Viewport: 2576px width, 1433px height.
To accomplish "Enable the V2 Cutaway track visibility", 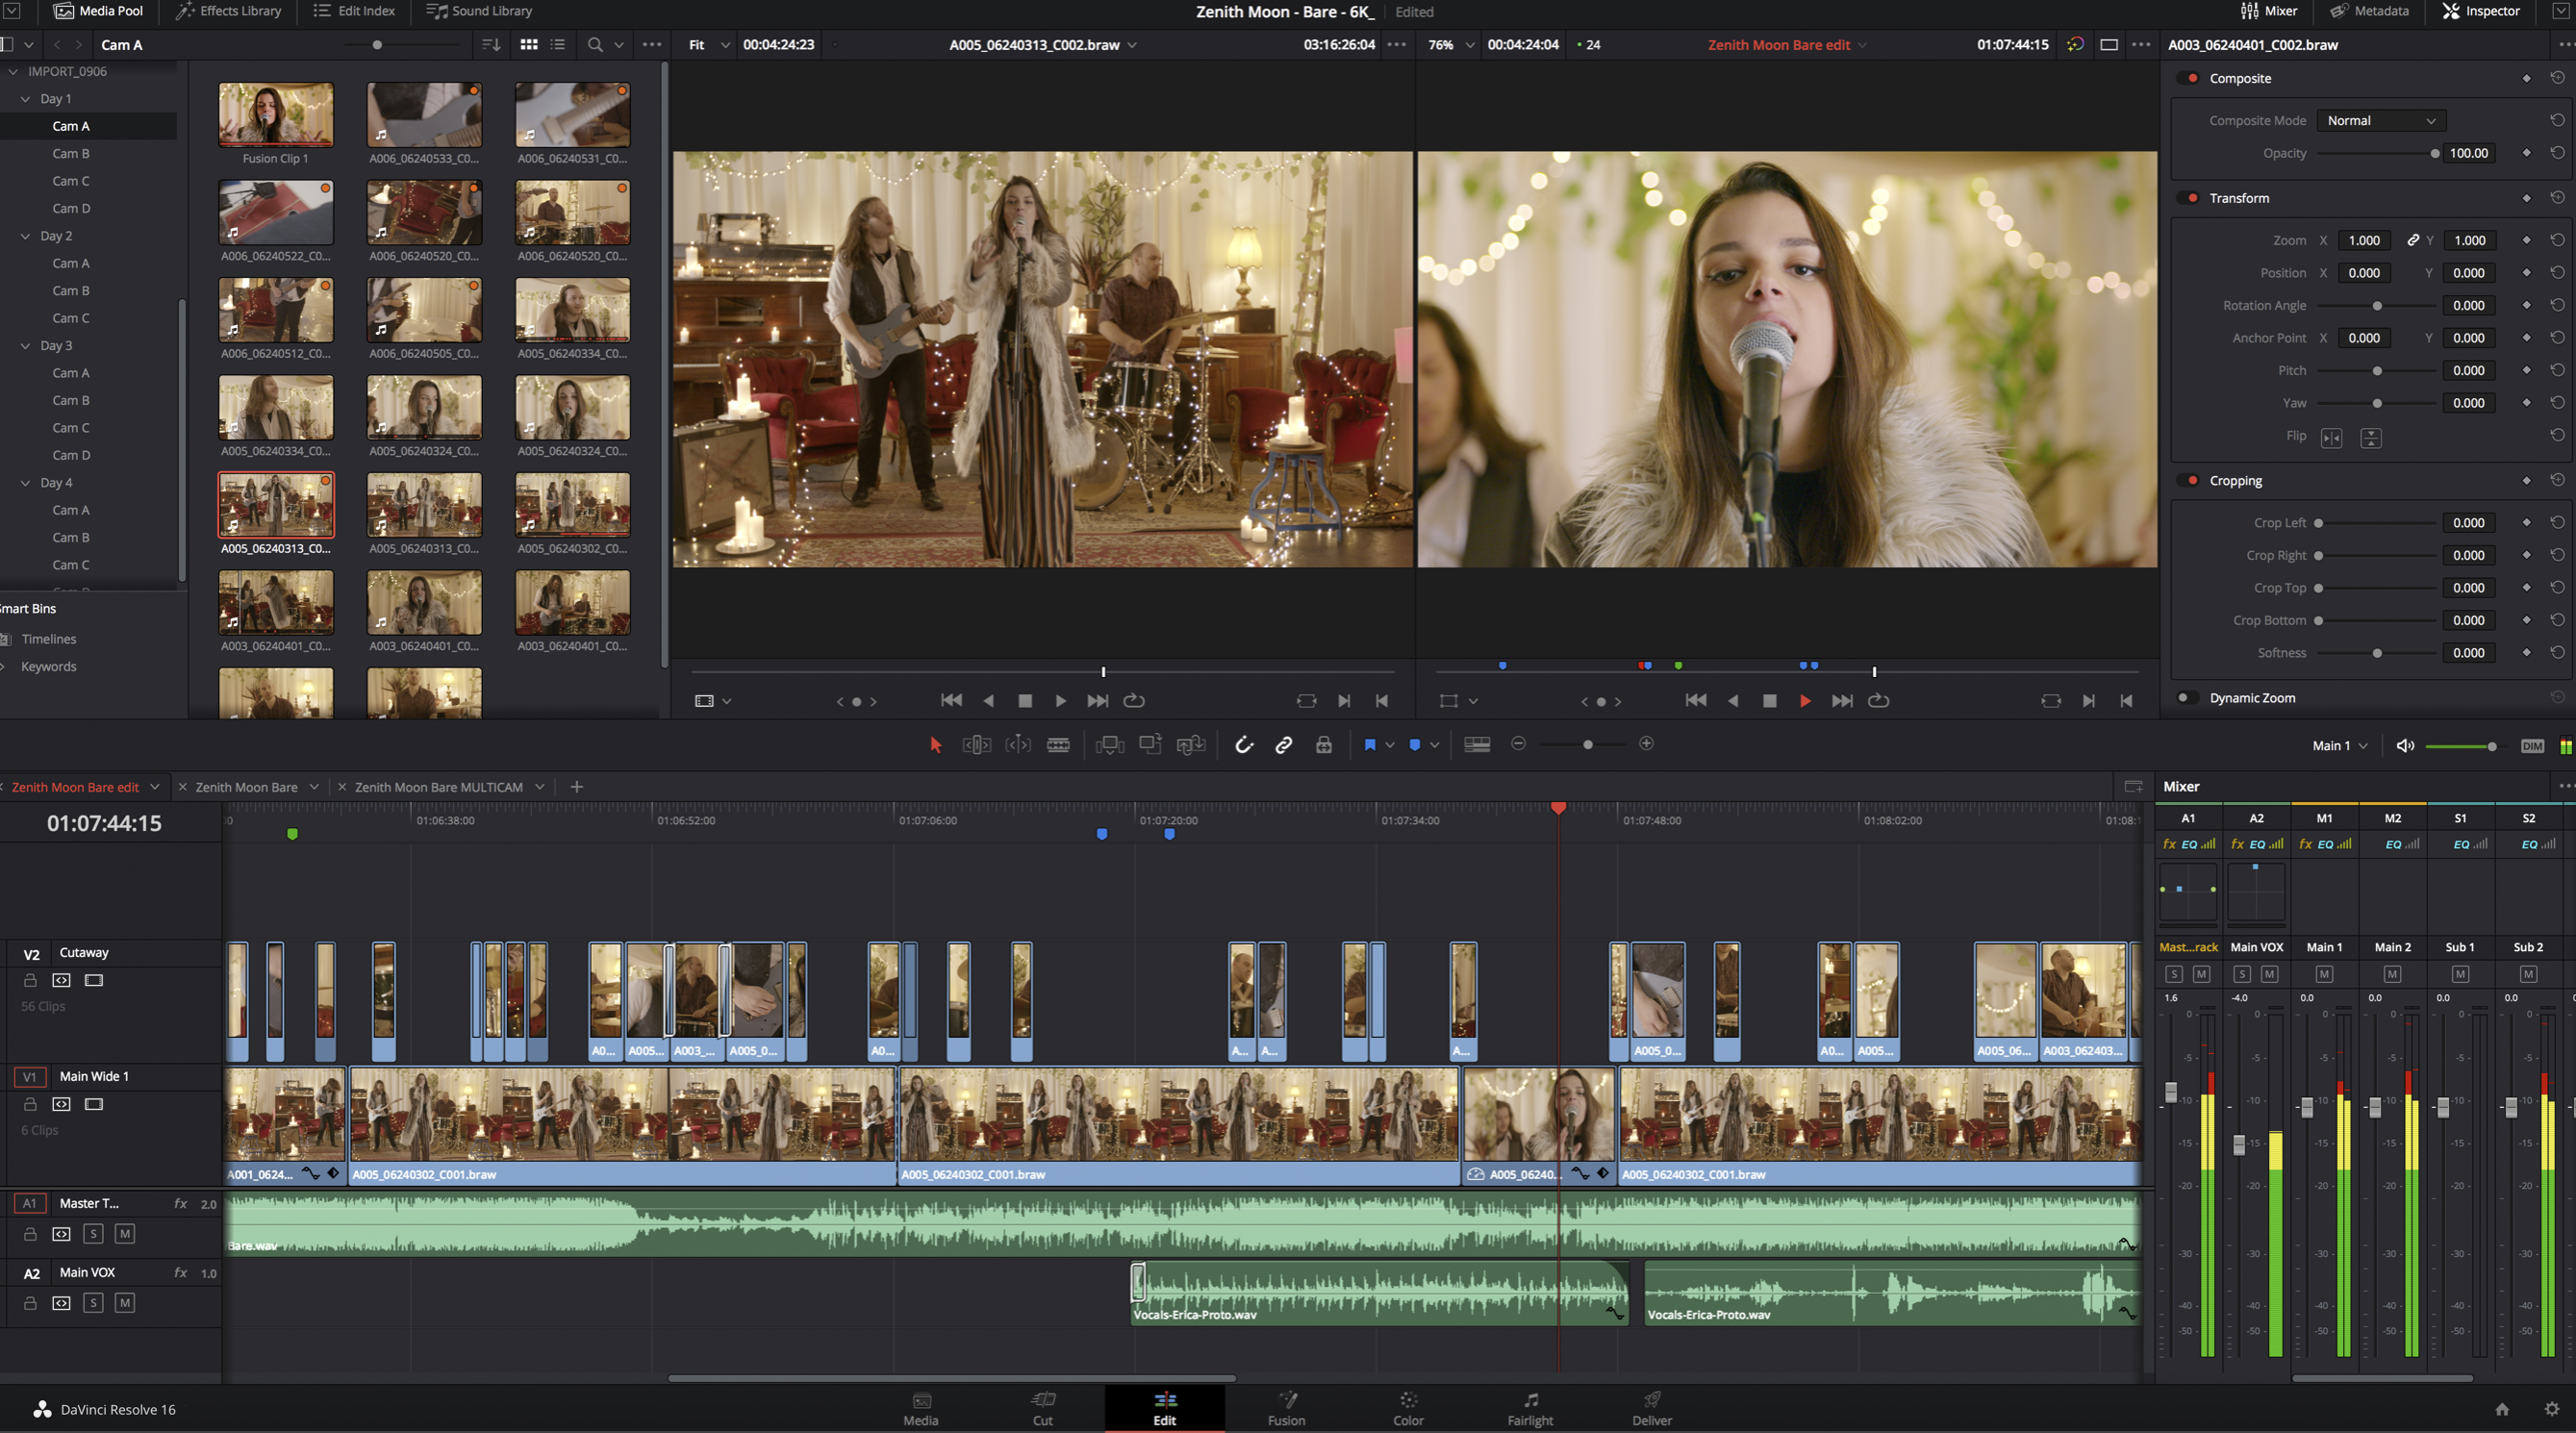I will [x=97, y=979].
